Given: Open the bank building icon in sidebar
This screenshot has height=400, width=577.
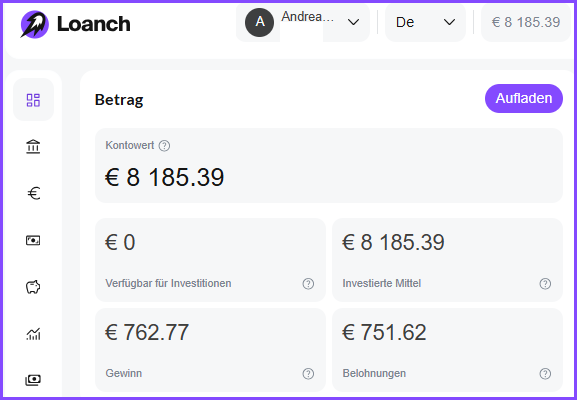Looking at the screenshot, I should click(x=33, y=146).
